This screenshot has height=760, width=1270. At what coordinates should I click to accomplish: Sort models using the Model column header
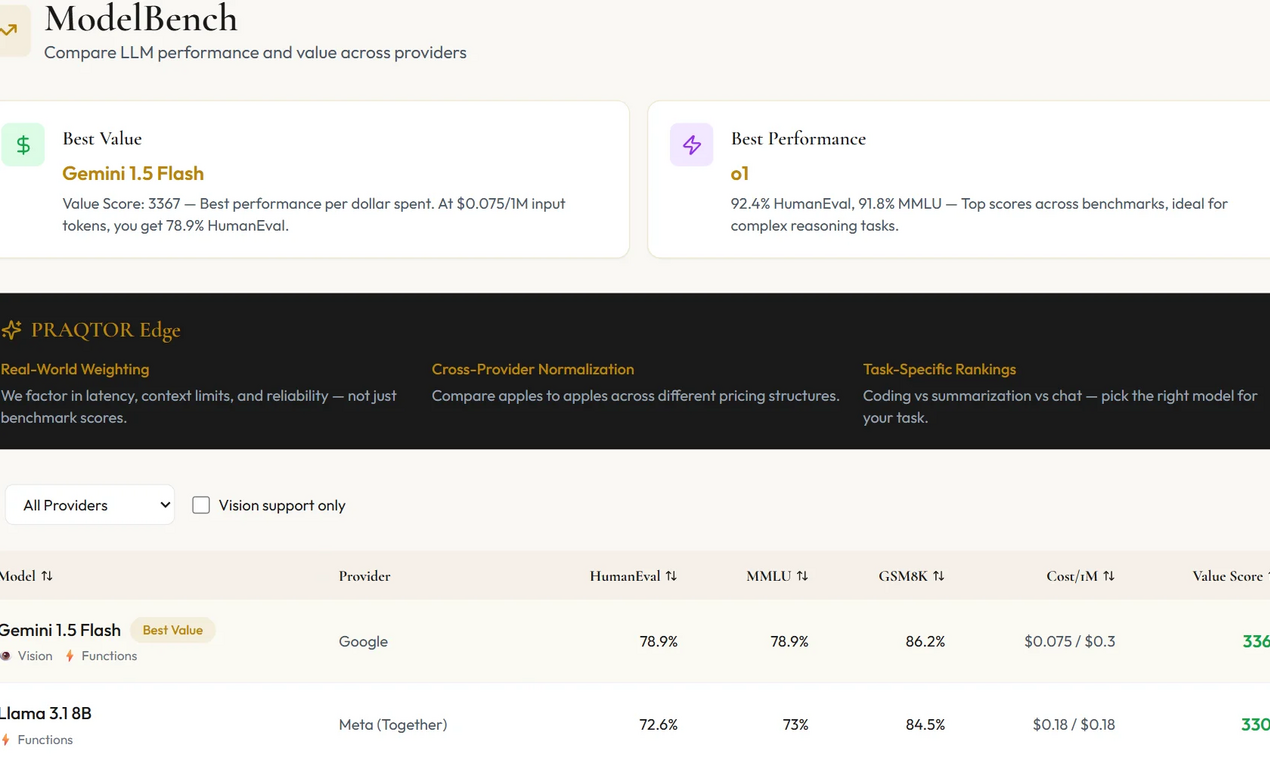pyautogui.click(x=23, y=576)
